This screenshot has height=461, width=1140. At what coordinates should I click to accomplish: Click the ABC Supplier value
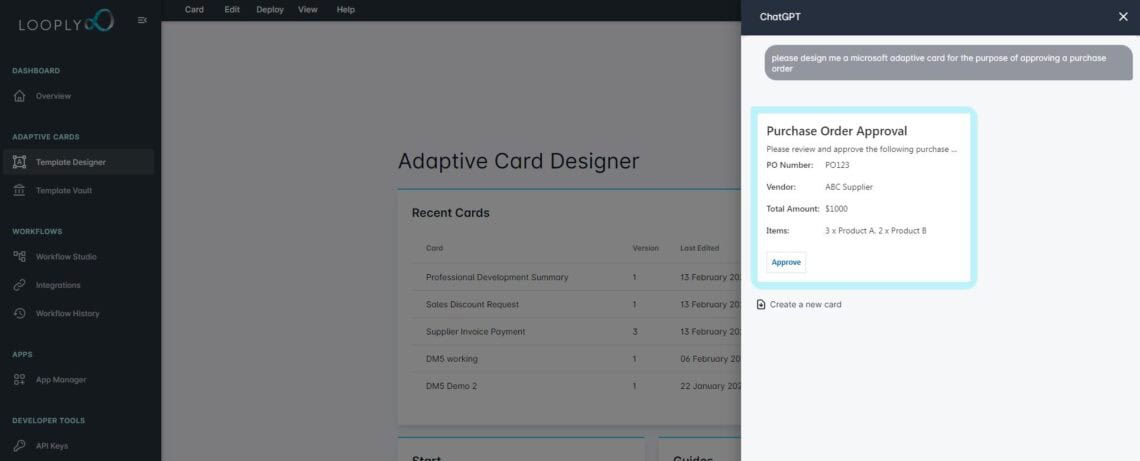coord(849,187)
